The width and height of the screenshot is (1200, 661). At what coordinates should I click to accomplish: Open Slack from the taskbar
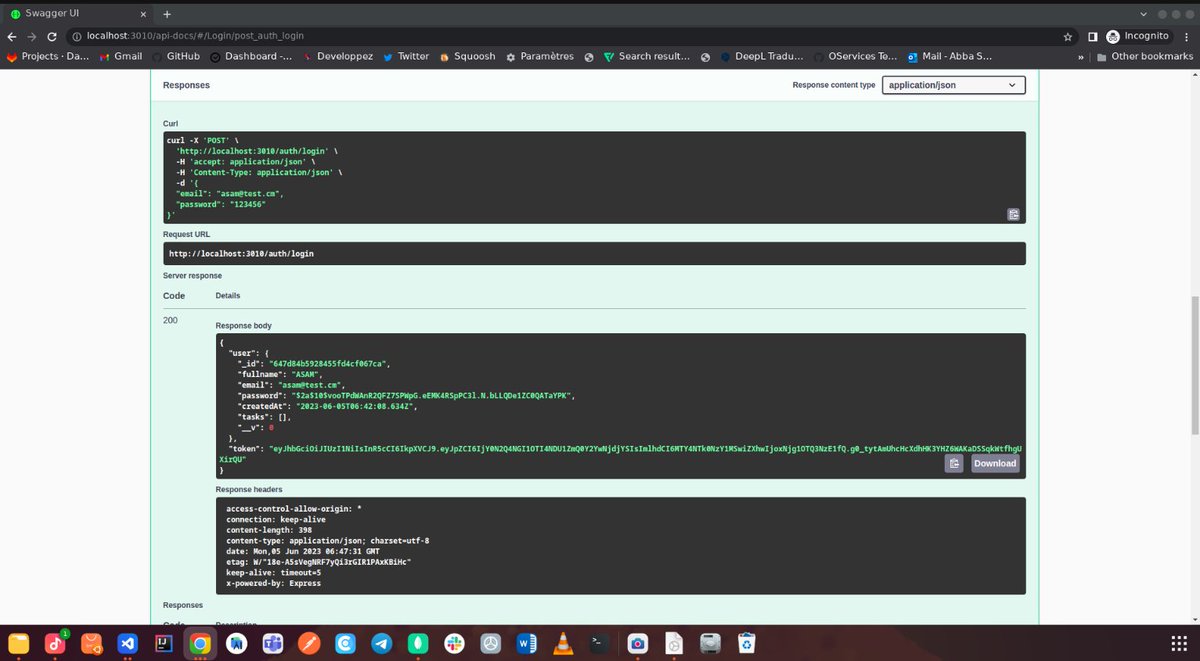coord(453,643)
